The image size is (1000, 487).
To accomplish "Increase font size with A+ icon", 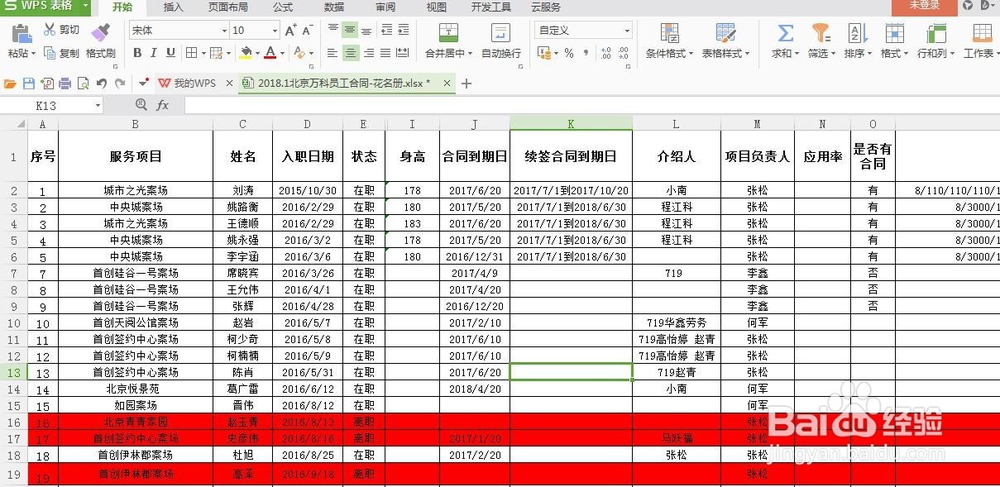I will 291,30.
